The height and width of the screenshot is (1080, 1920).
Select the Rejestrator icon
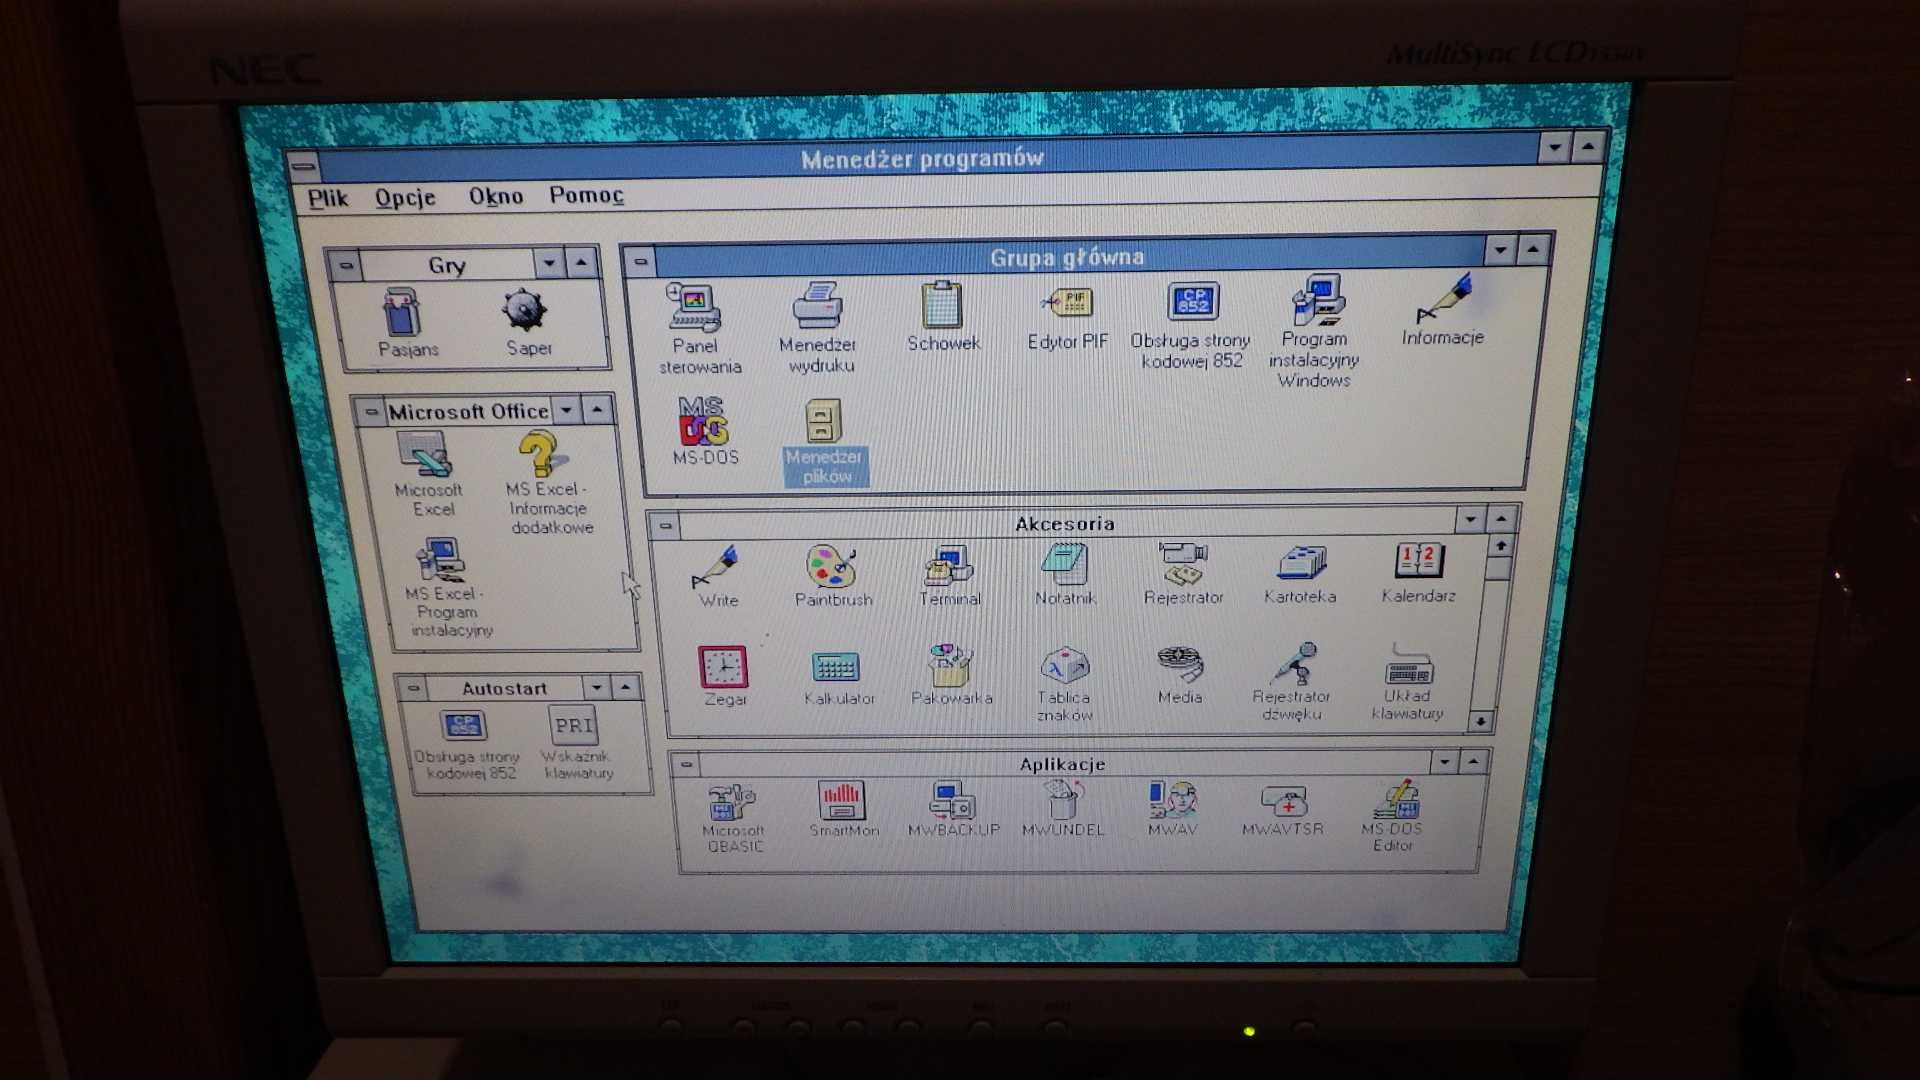click(1183, 563)
